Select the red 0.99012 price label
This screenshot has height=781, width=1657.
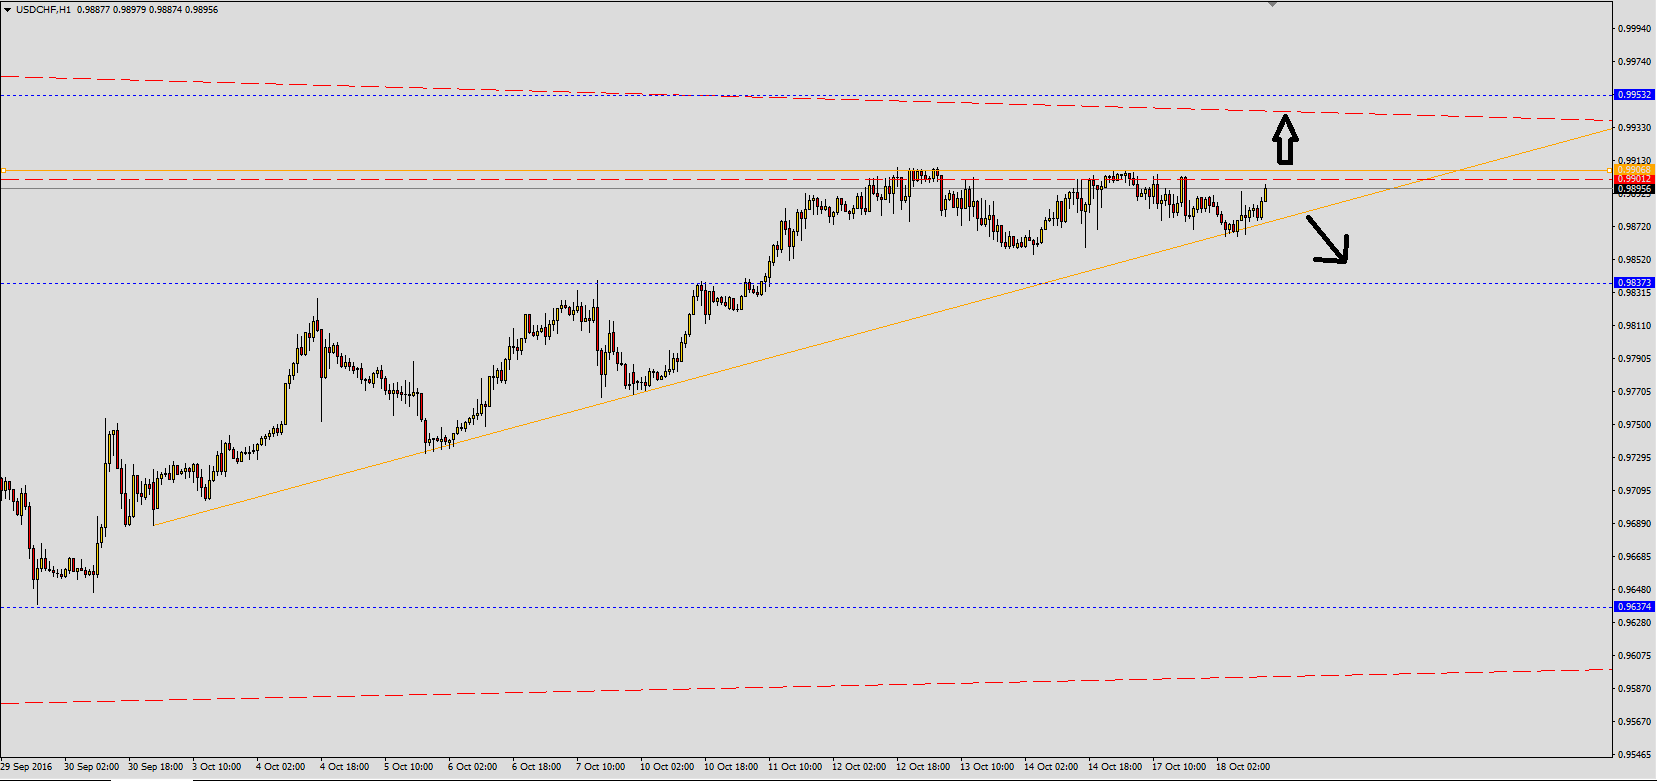(x=1635, y=179)
